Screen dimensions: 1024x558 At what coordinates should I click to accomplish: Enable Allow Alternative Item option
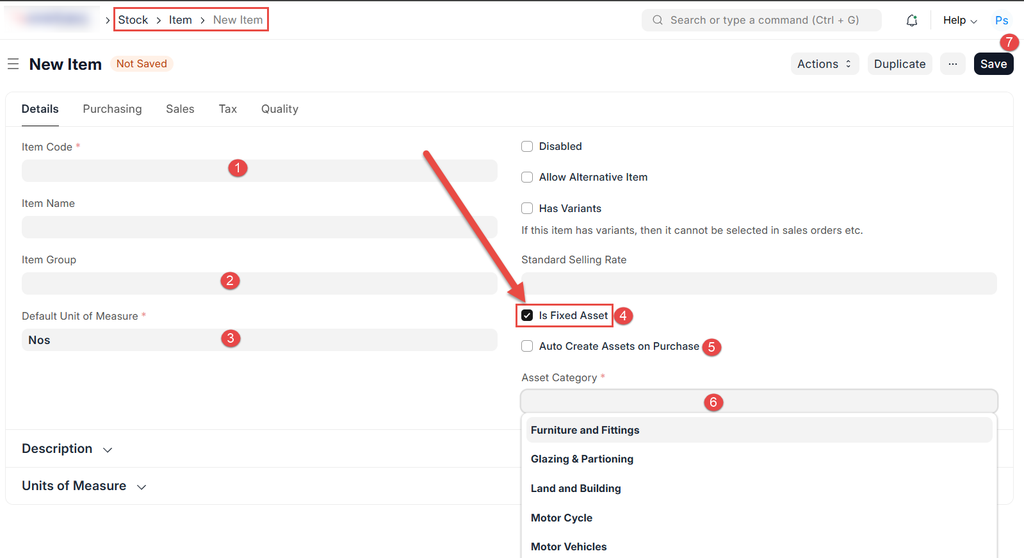[527, 178]
